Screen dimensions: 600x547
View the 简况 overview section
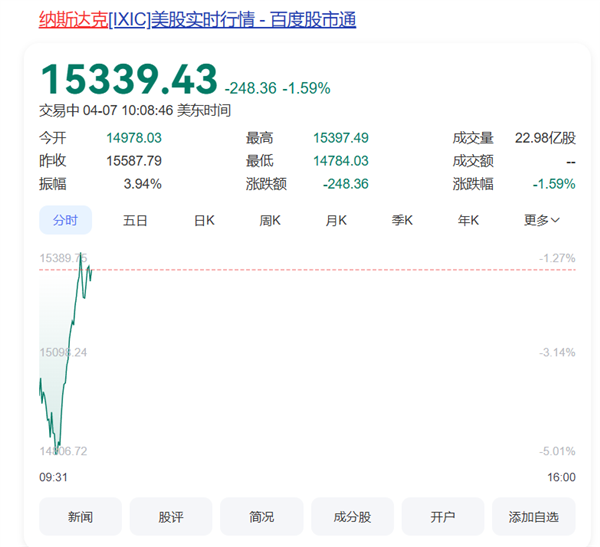[x=262, y=517]
